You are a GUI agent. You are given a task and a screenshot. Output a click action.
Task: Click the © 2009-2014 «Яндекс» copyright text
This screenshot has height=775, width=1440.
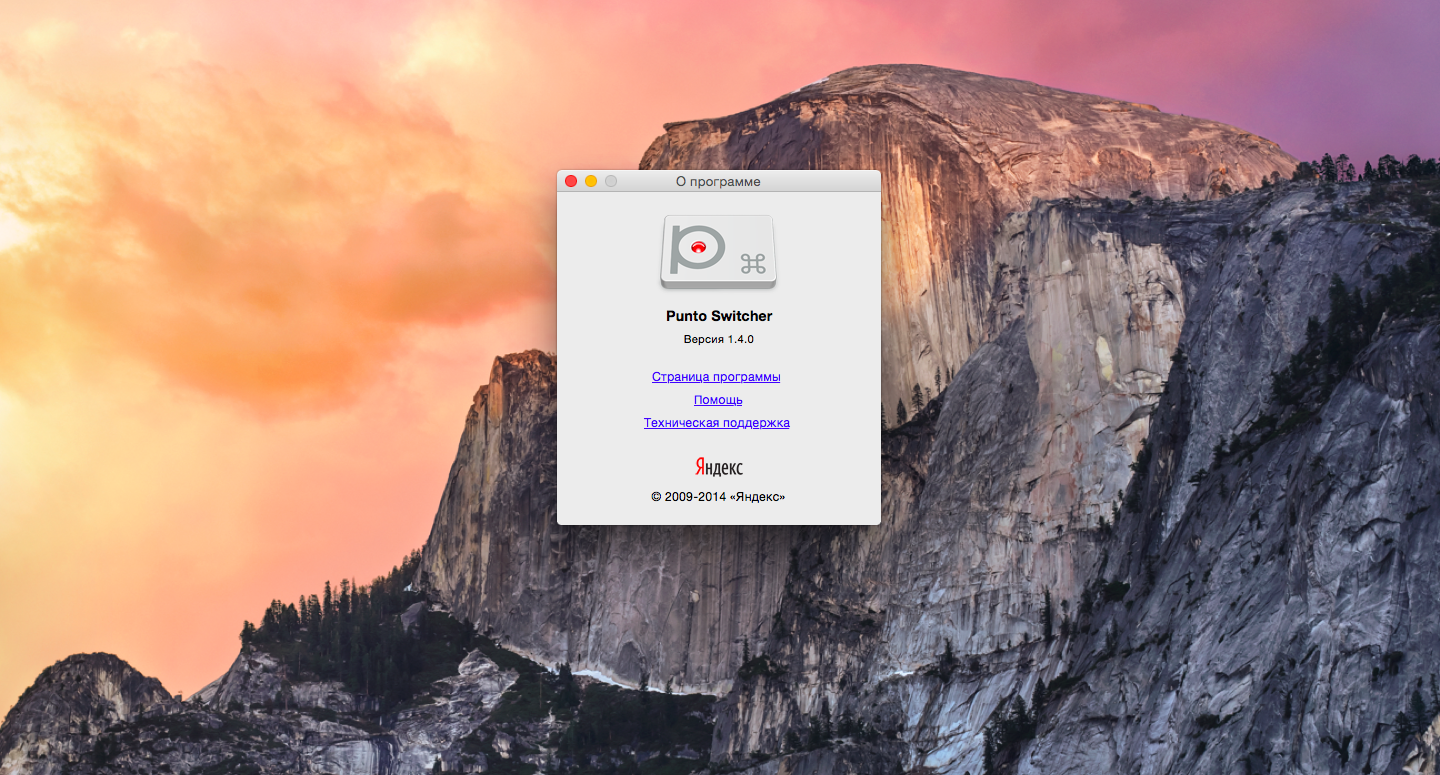(718, 496)
